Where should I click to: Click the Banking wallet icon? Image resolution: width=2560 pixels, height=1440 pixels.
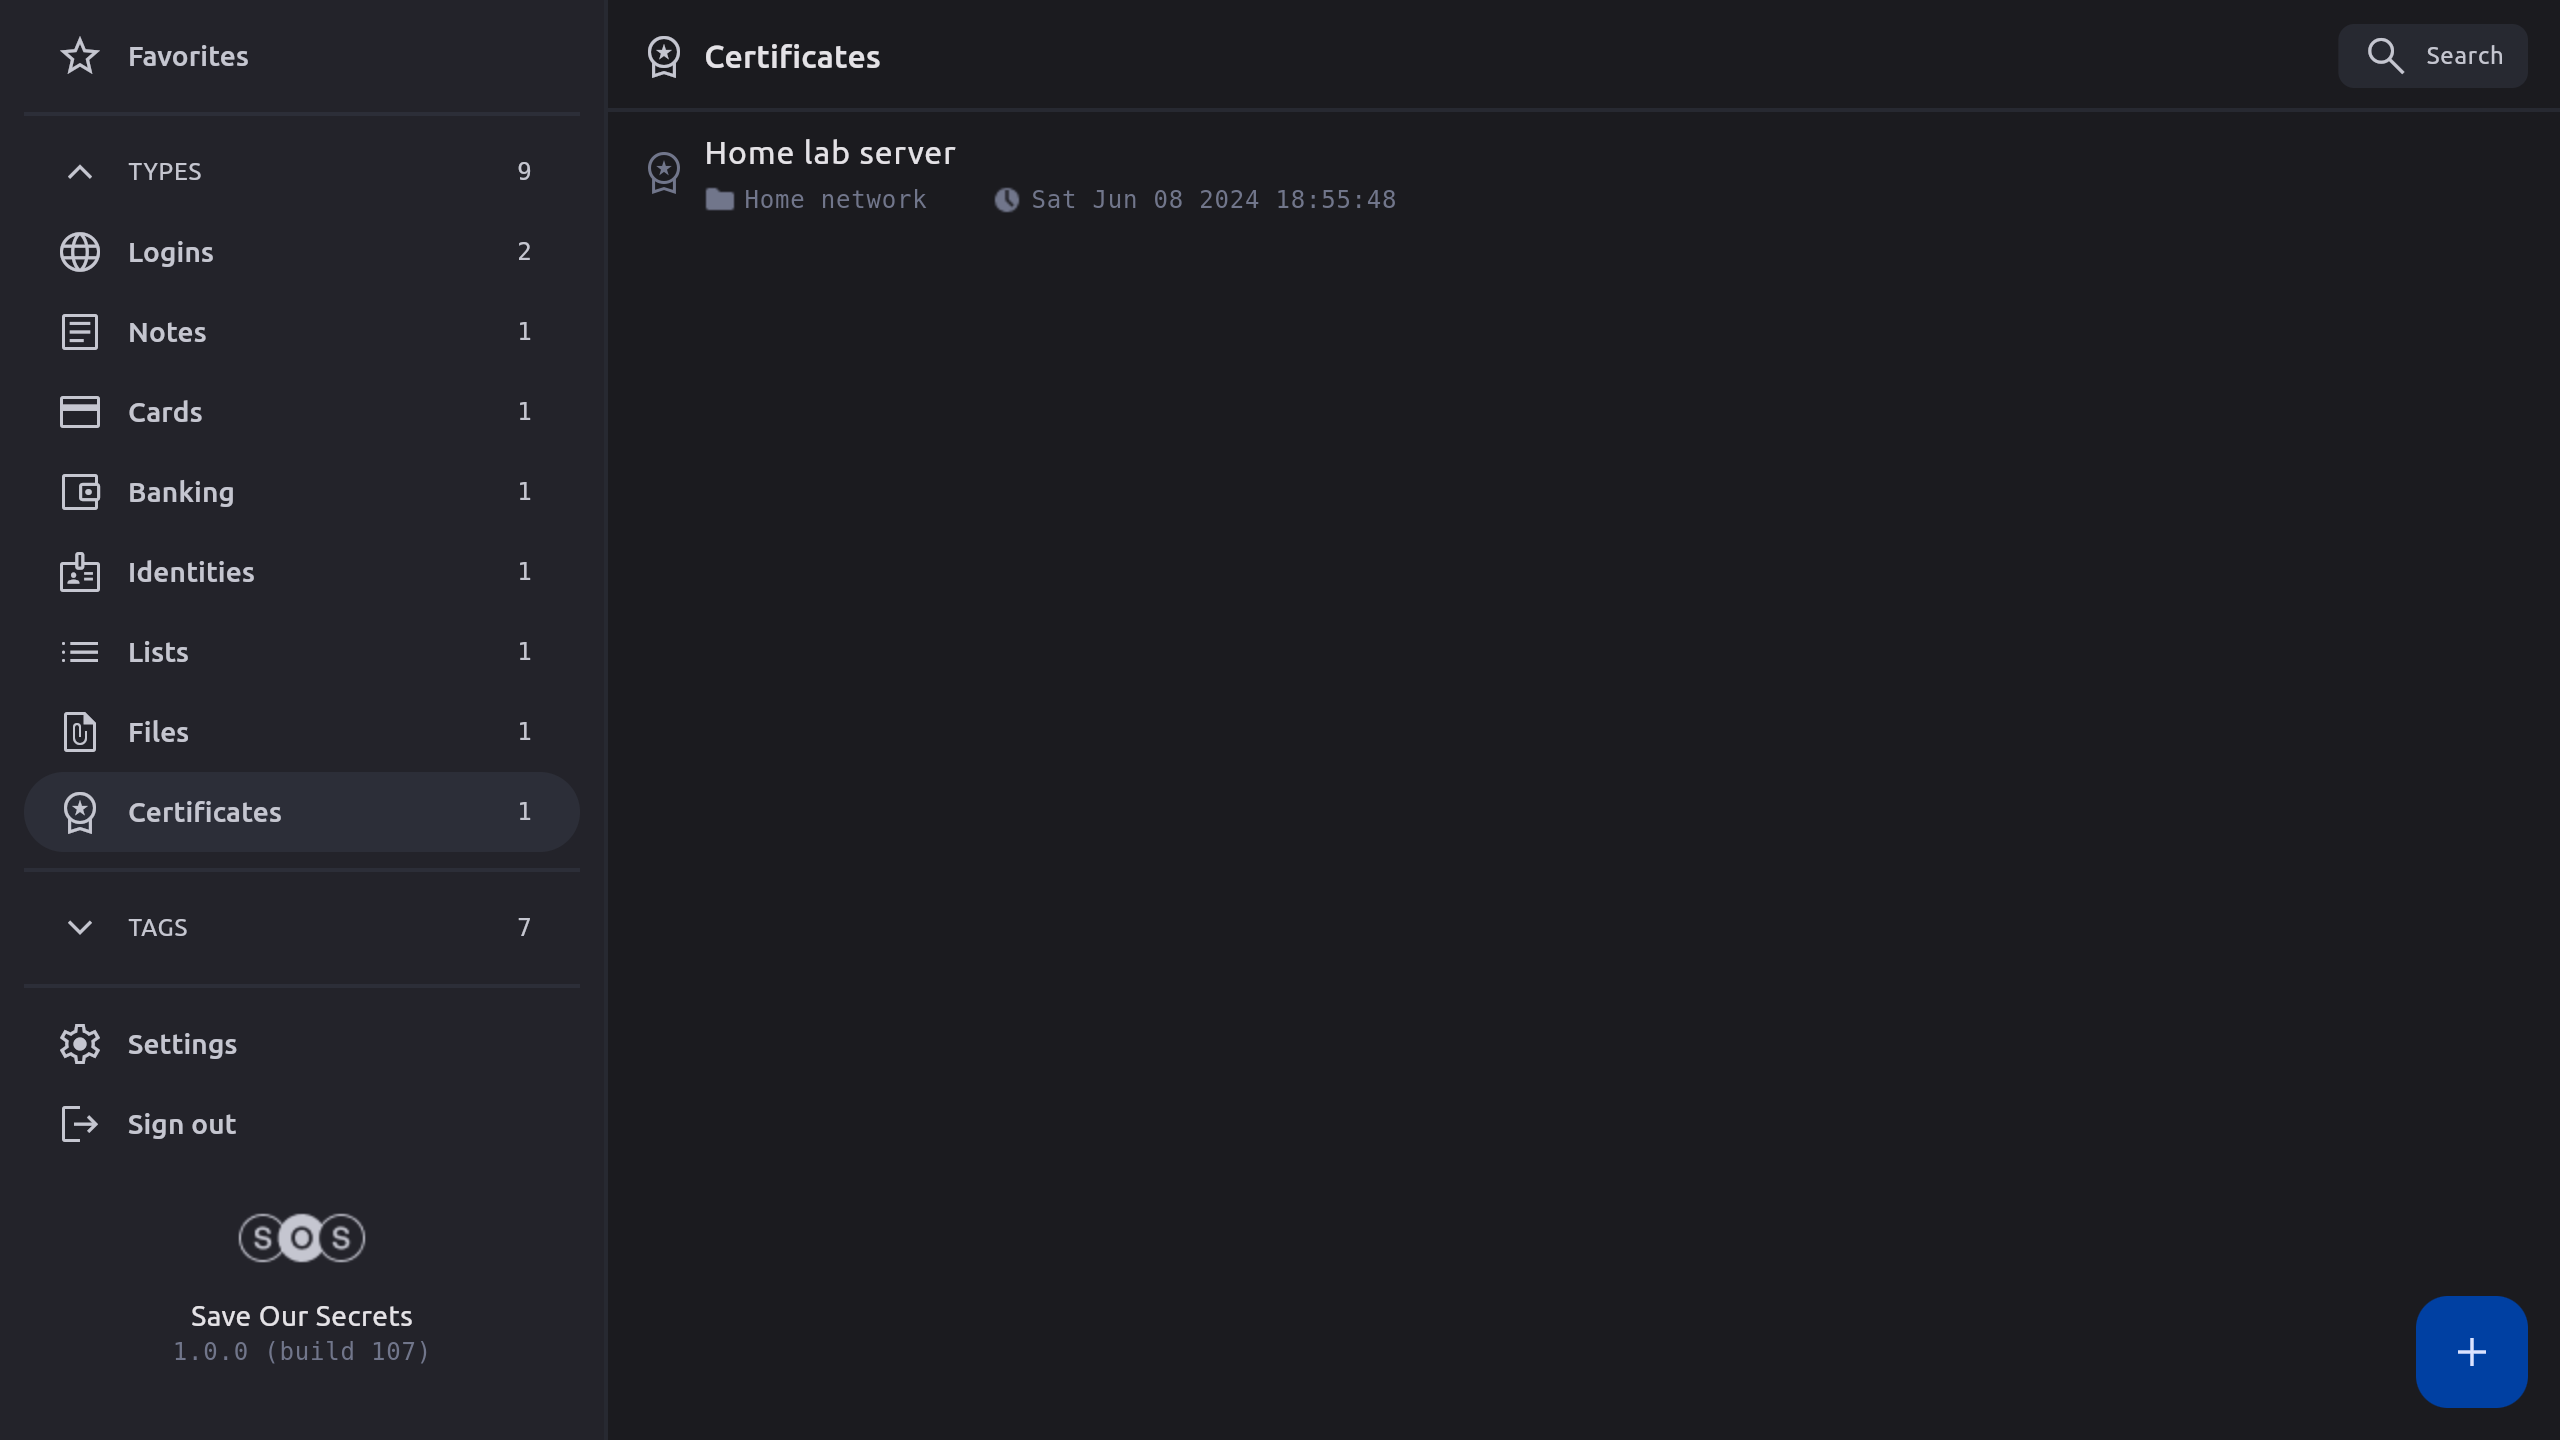pos(80,492)
